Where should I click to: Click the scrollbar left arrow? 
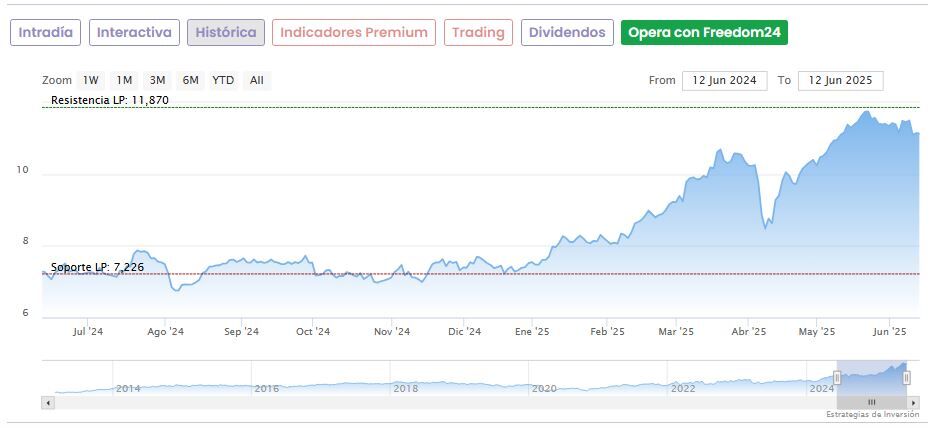pyautogui.click(x=47, y=402)
